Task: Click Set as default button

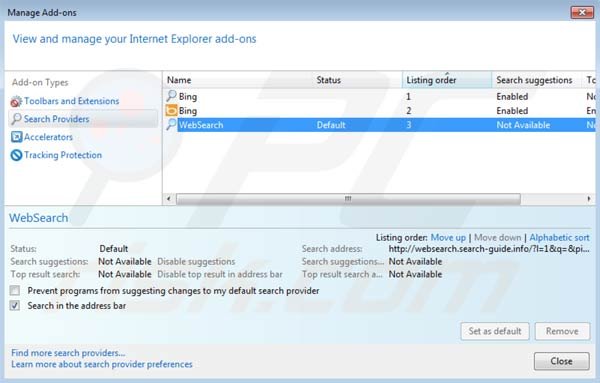Action: (x=495, y=331)
